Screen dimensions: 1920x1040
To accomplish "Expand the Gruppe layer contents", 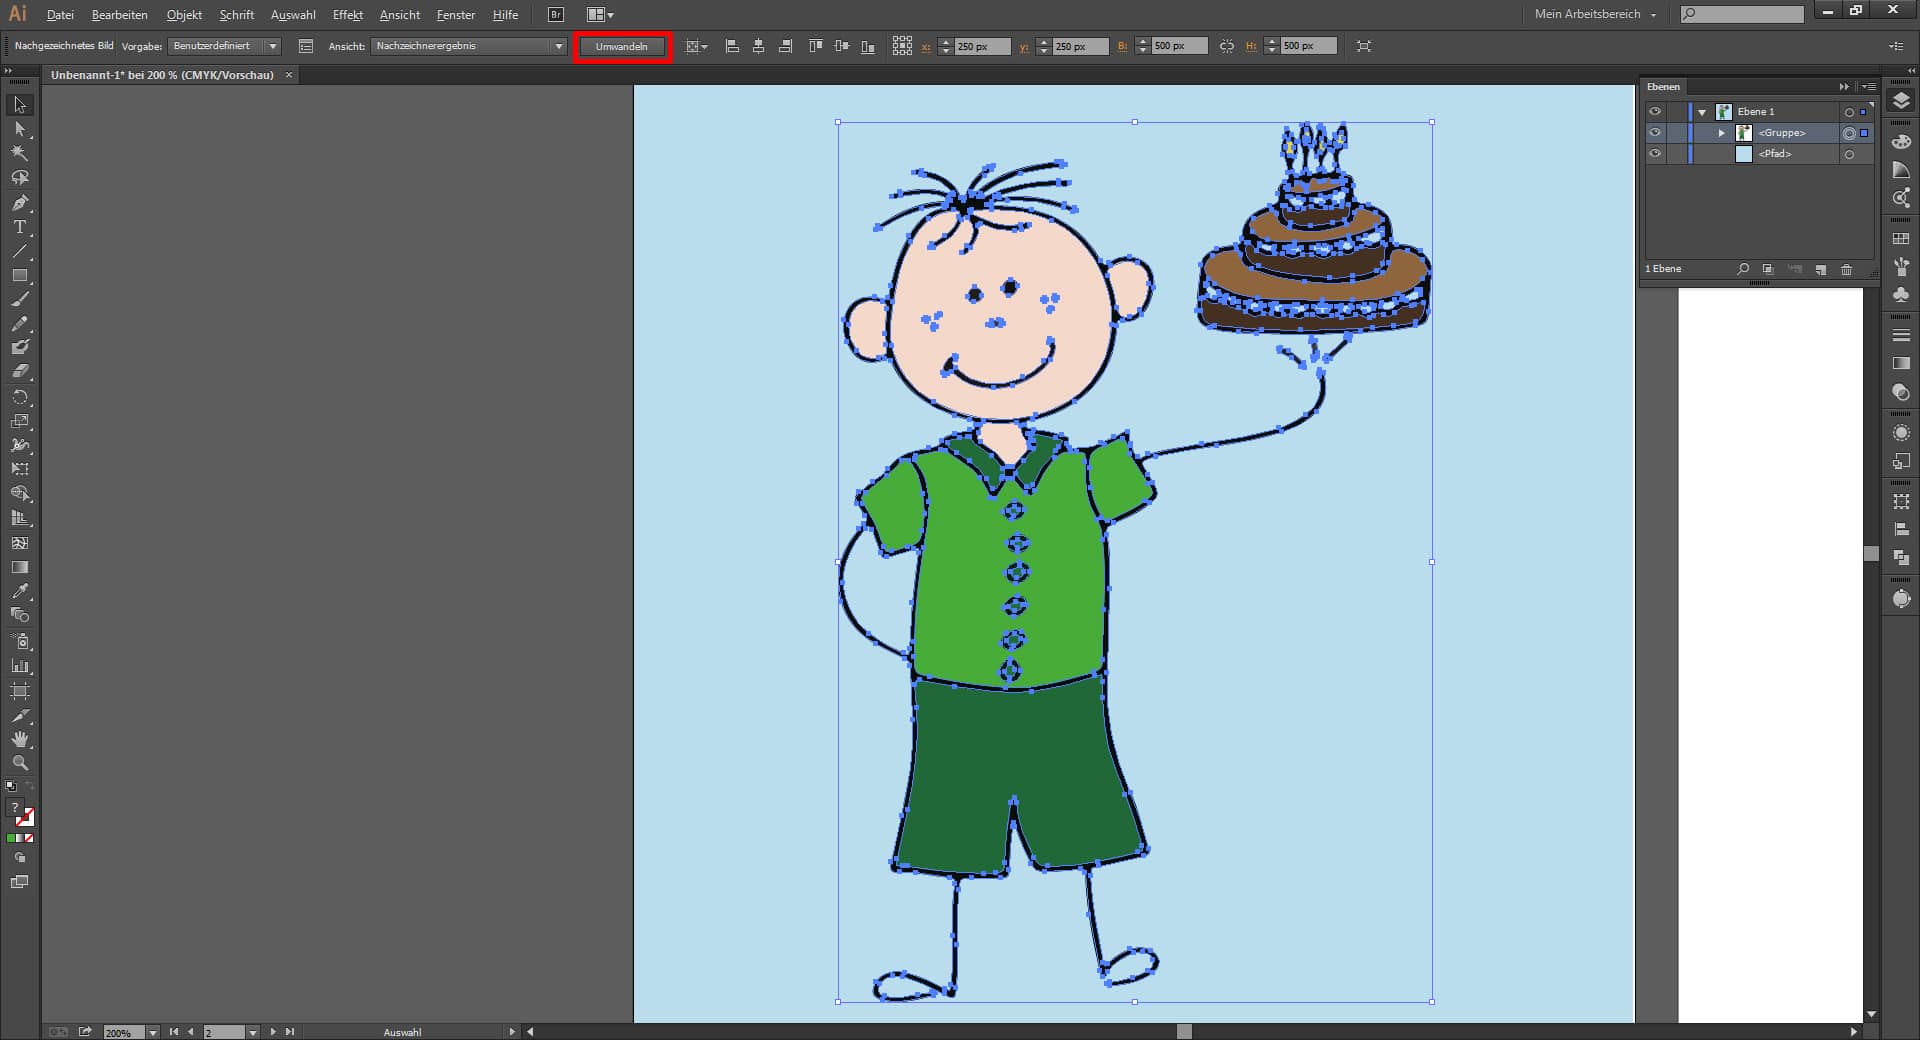I will pyautogui.click(x=1721, y=133).
